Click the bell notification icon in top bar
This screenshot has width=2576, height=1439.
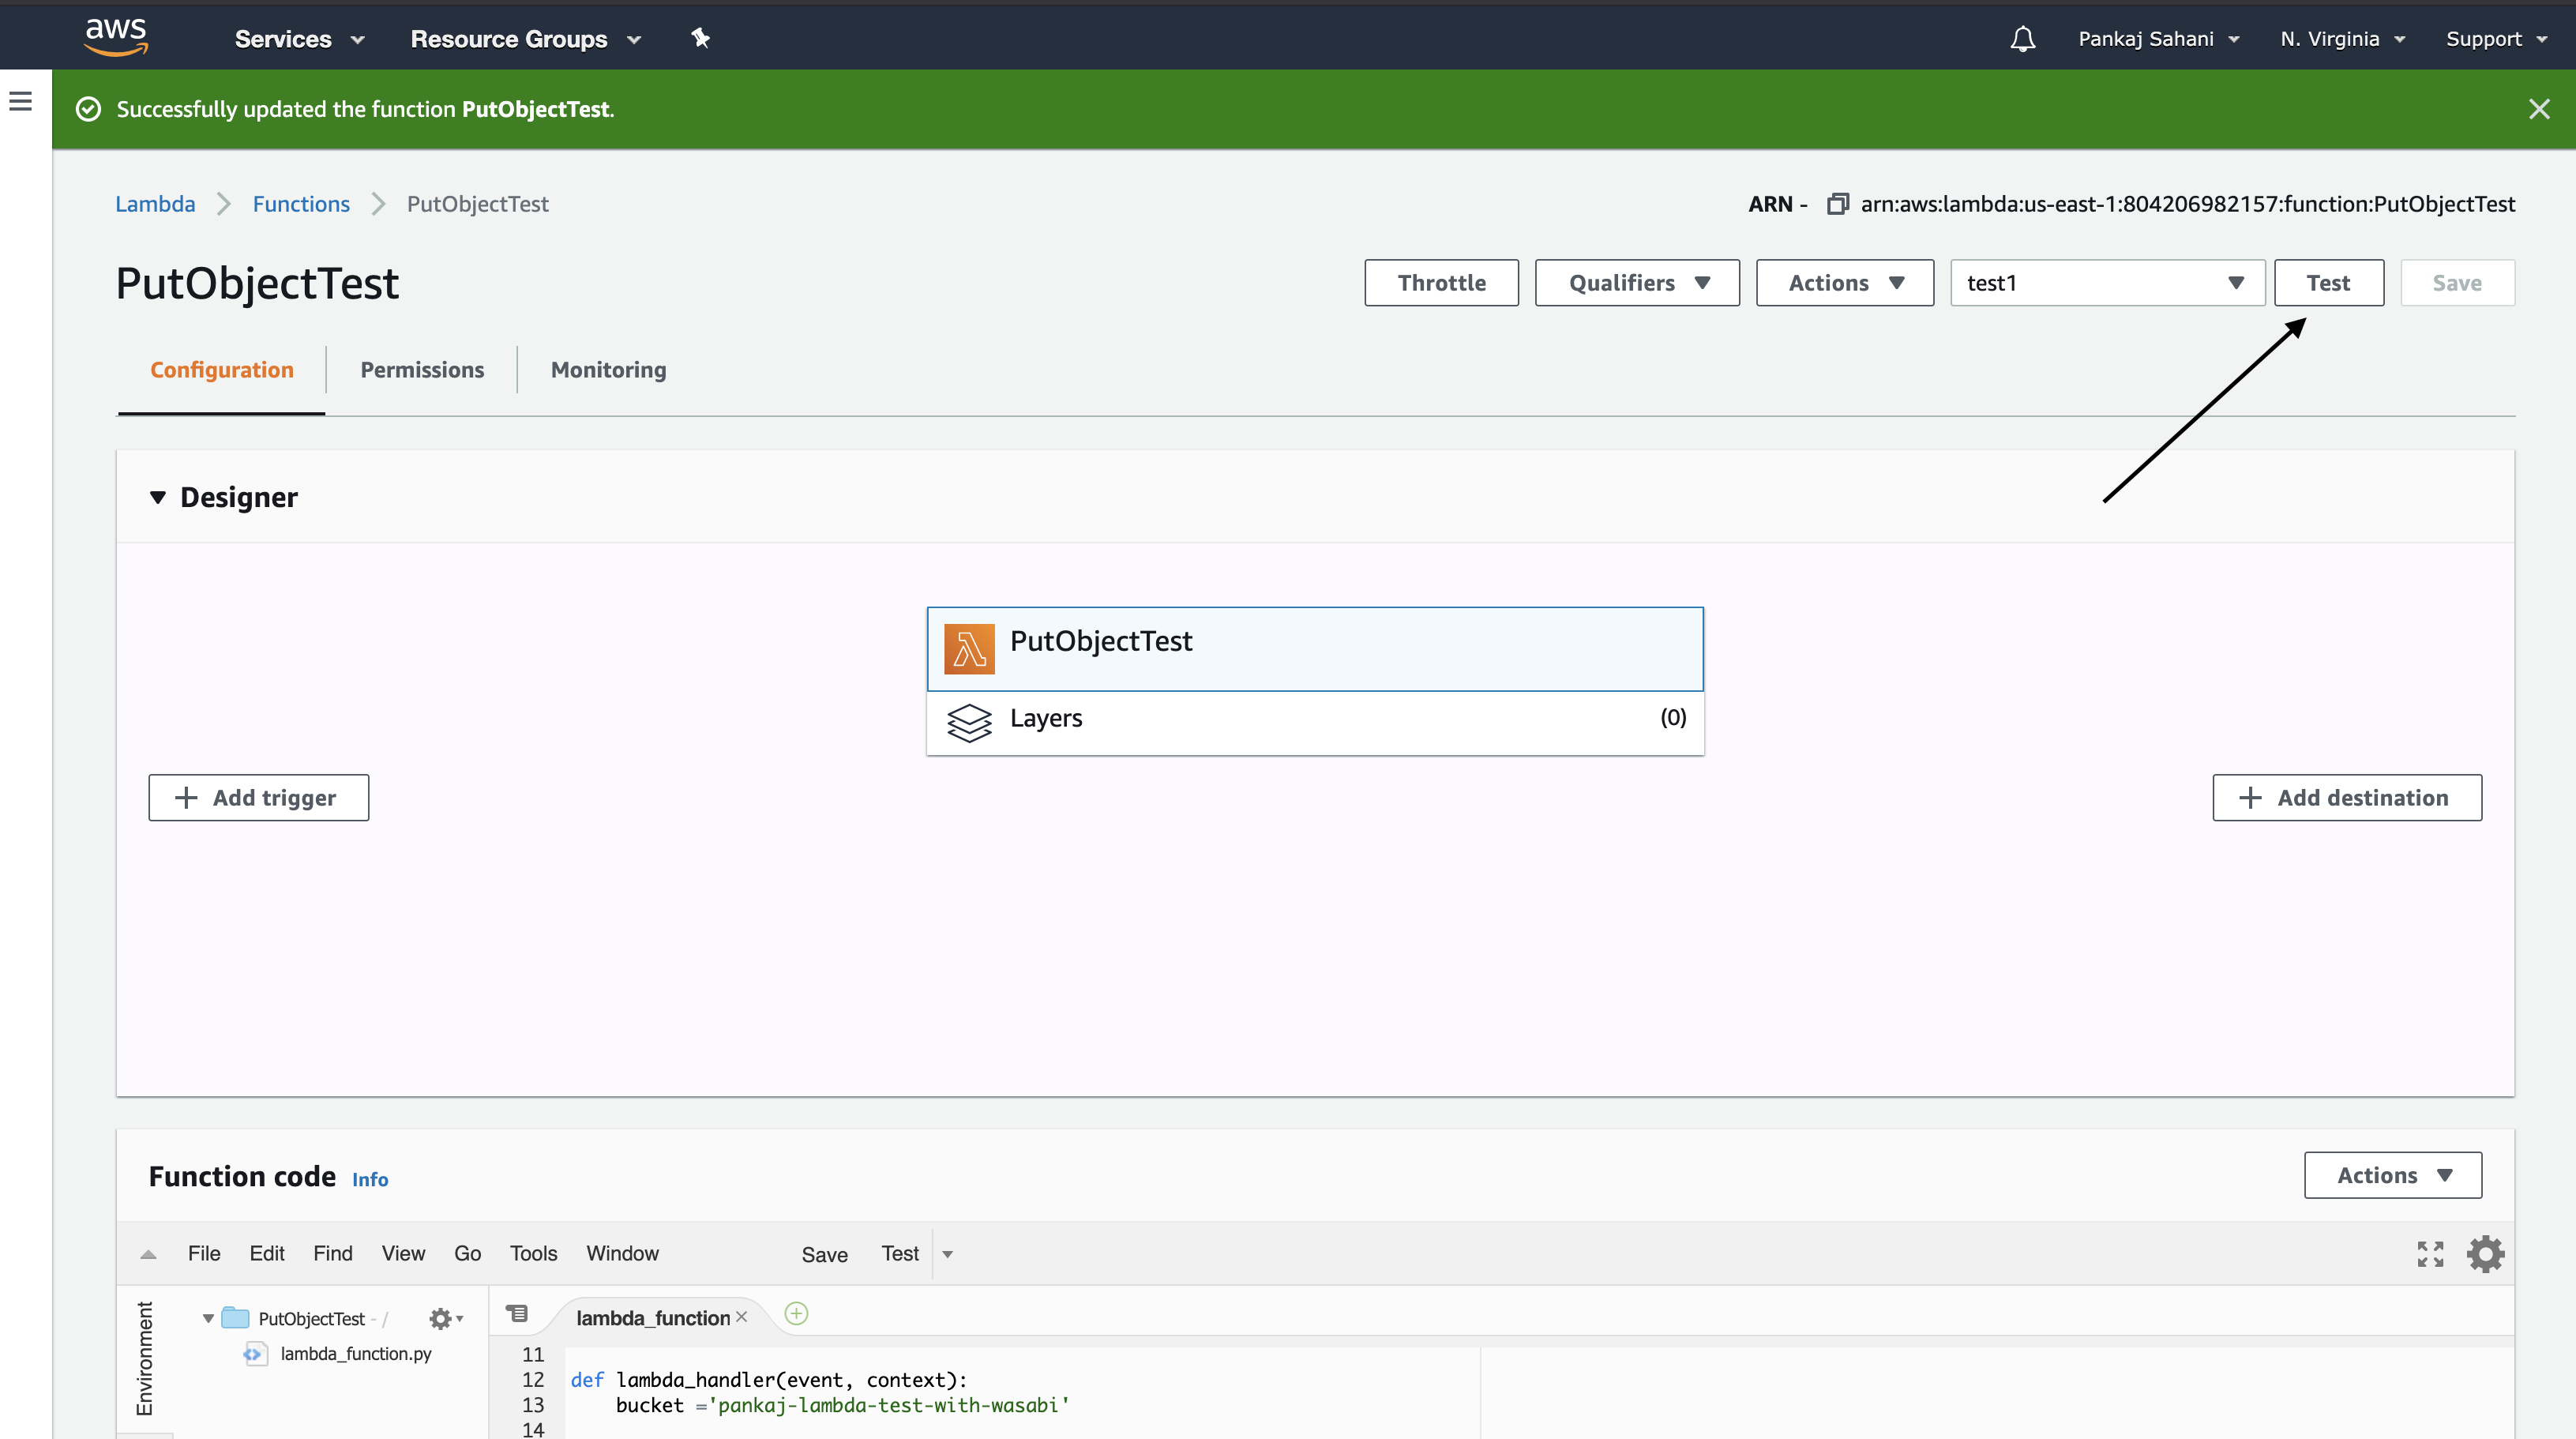pos(2022,36)
